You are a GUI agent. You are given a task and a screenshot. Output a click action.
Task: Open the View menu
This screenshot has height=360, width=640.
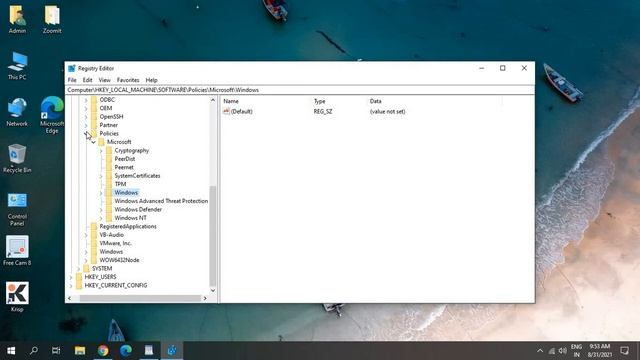coord(104,80)
